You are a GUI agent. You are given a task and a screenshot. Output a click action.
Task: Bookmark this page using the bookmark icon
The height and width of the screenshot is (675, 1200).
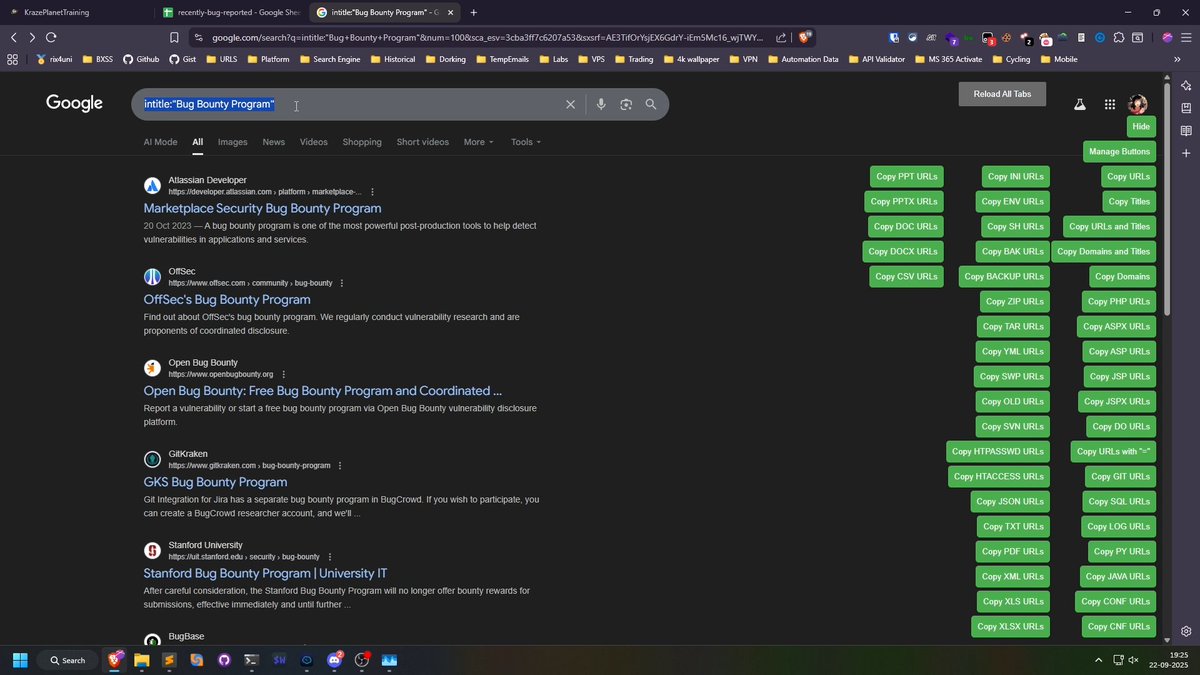click(174, 37)
